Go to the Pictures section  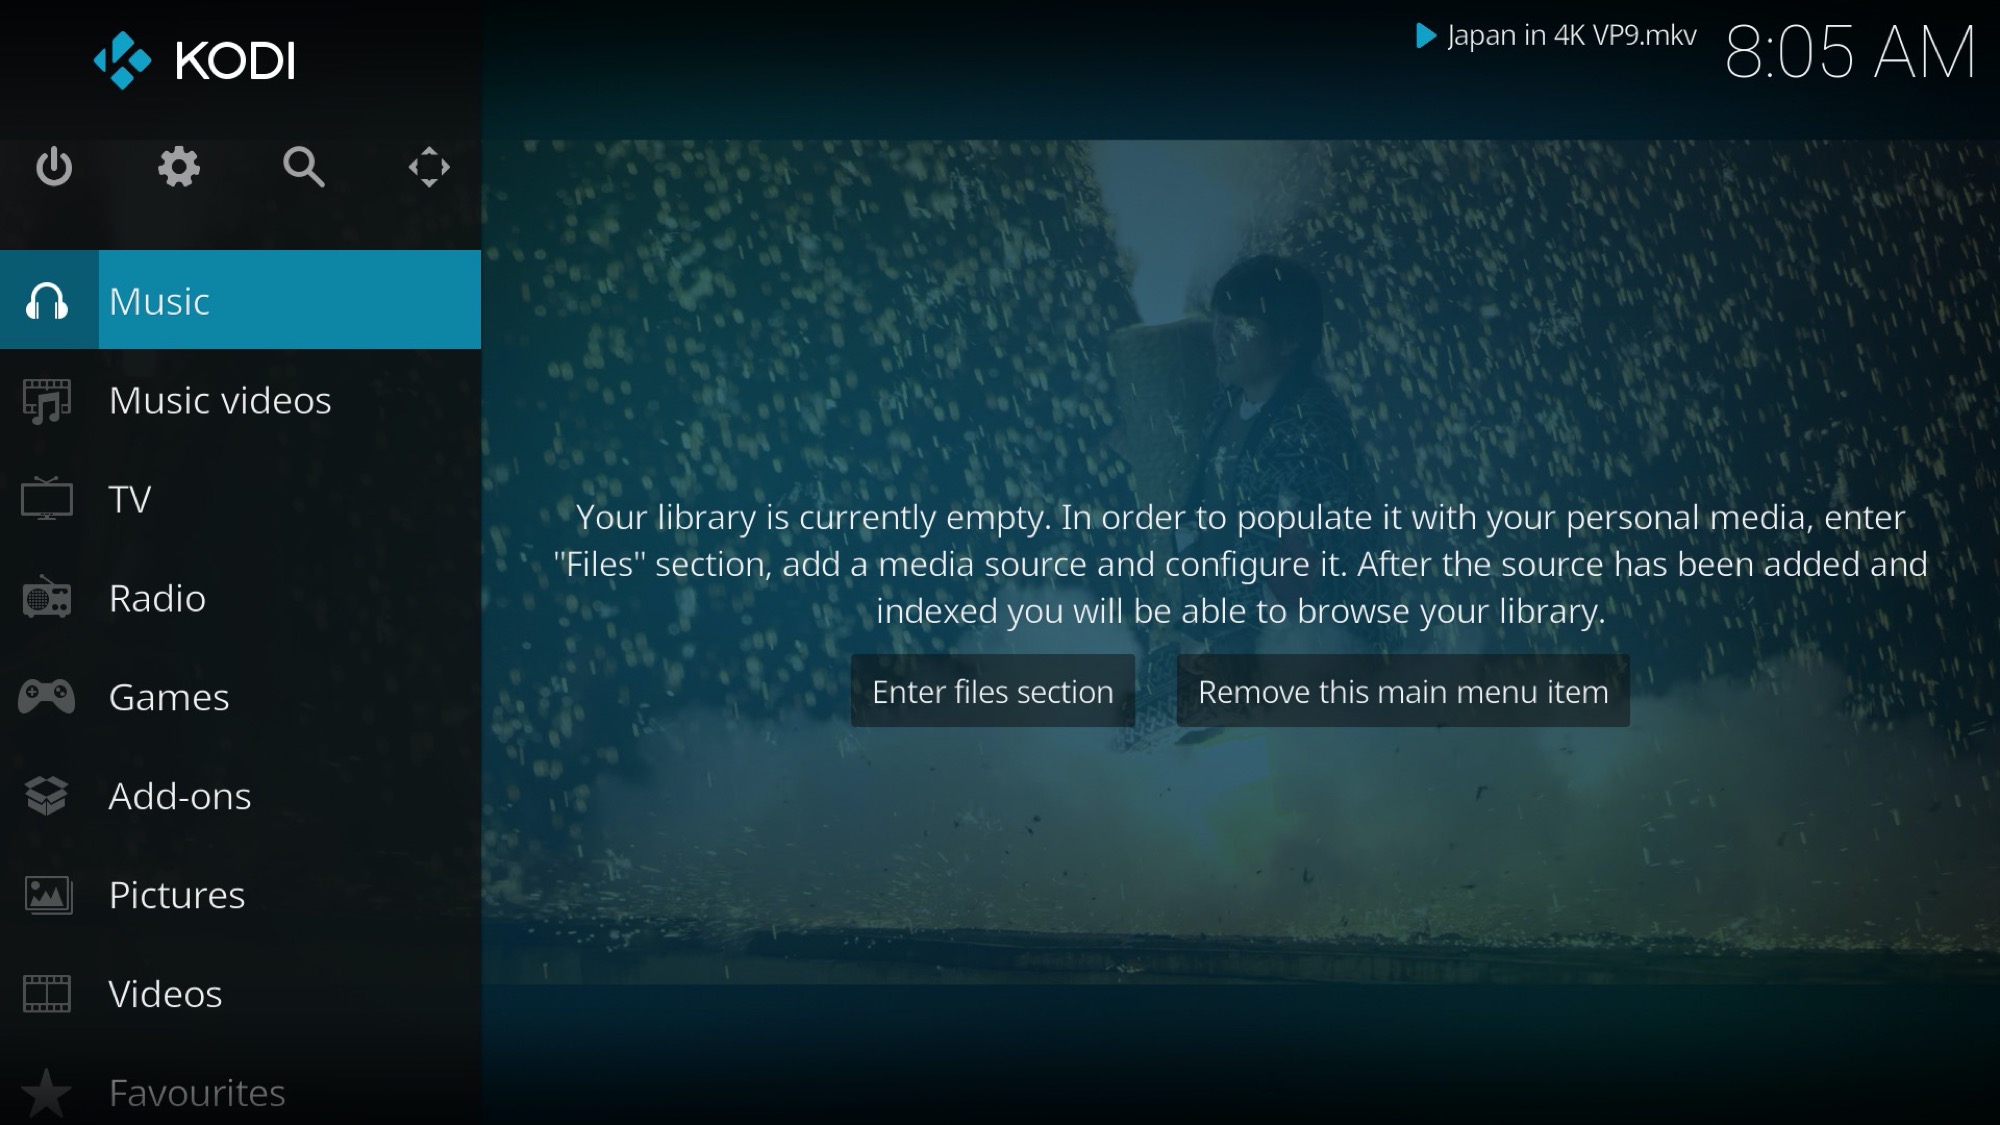pyautogui.click(x=240, y=895)
